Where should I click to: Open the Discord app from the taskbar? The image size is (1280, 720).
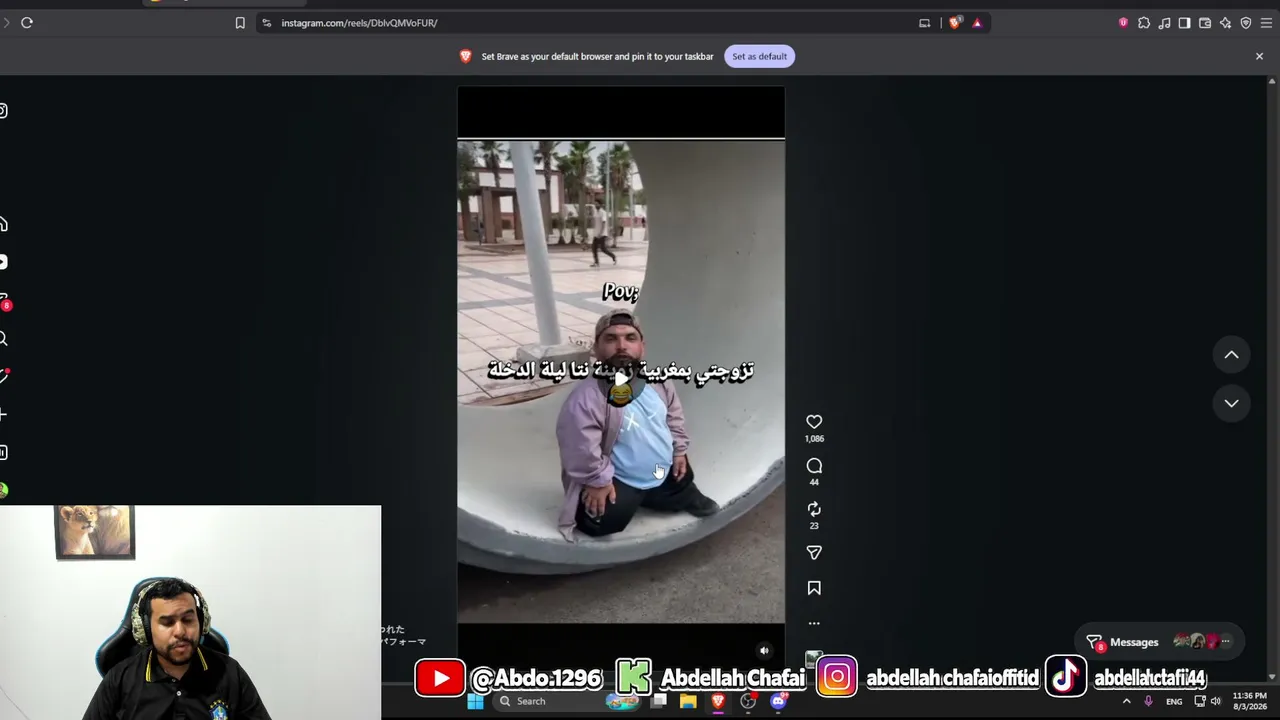point(778,702)
